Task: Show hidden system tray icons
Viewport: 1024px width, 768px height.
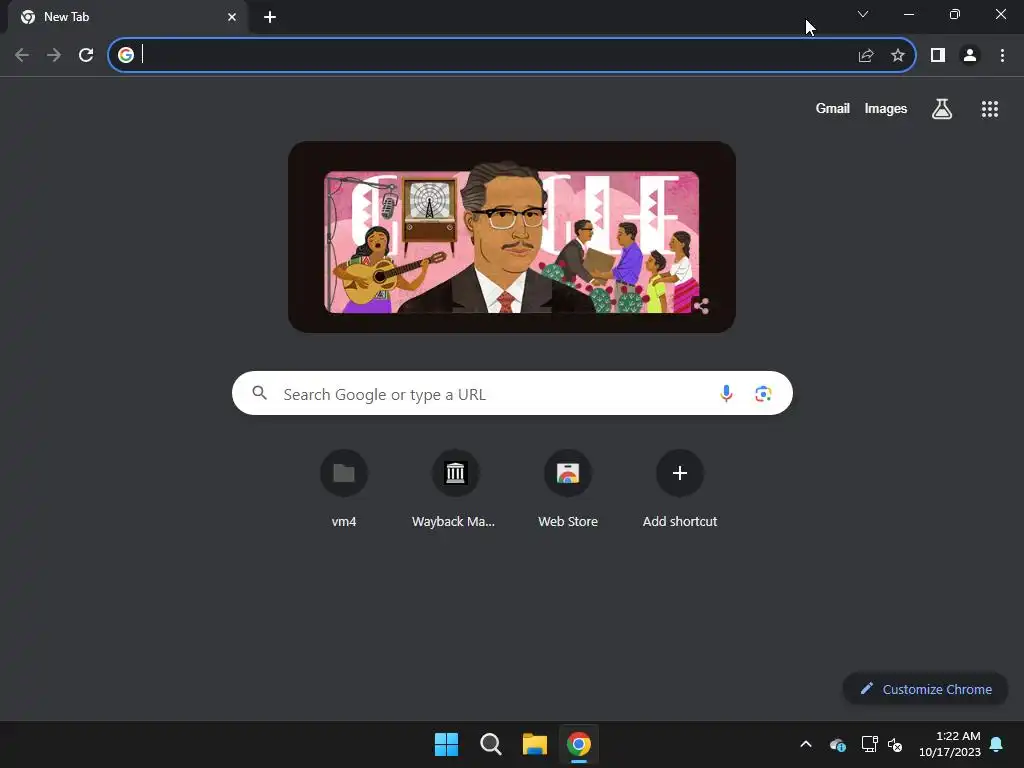Action: click(x=806, y=744)
